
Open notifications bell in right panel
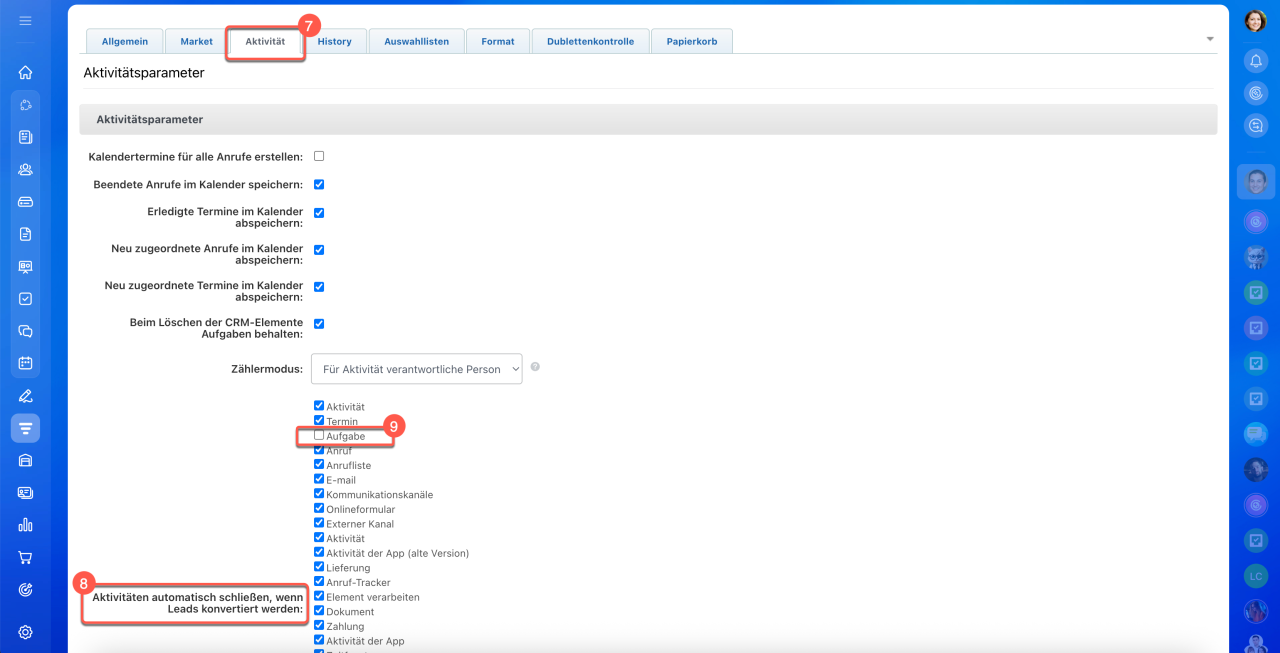pyautogui.click(x=1256, y=61)
